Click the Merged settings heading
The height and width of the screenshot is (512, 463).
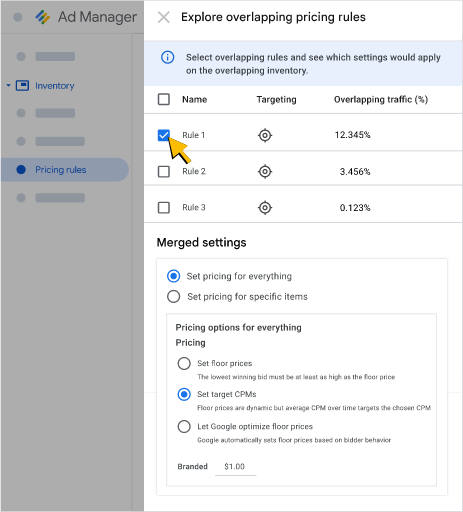click(x=201, y=242)
